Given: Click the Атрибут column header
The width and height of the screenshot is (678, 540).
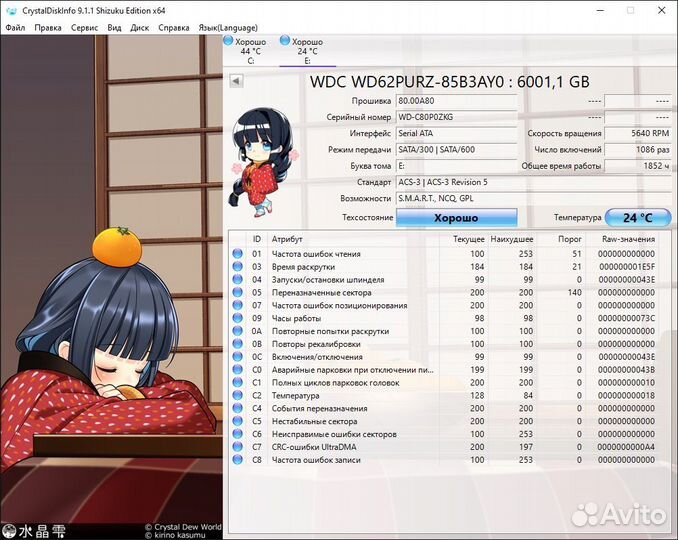Looking at the screenshot, I should click(x=290, y=239).
